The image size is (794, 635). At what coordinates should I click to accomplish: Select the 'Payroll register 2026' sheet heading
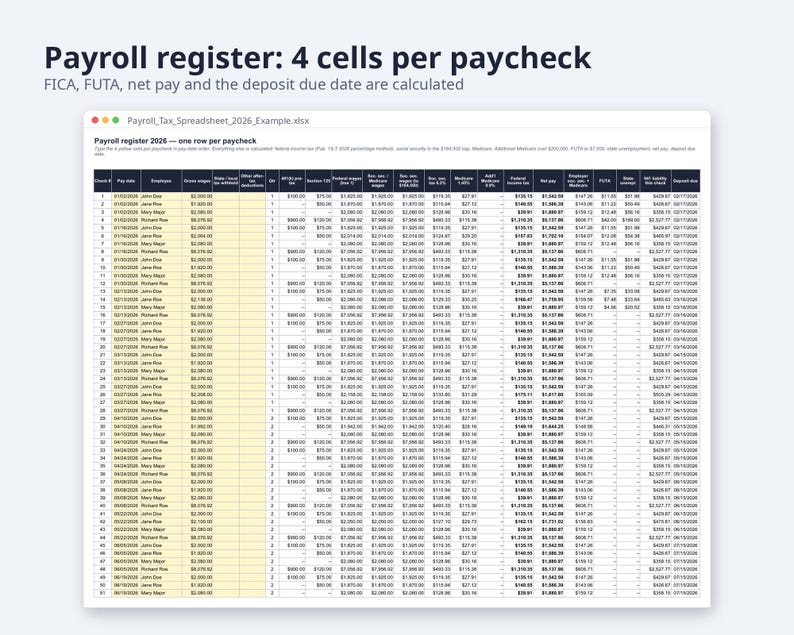(175, 141)
